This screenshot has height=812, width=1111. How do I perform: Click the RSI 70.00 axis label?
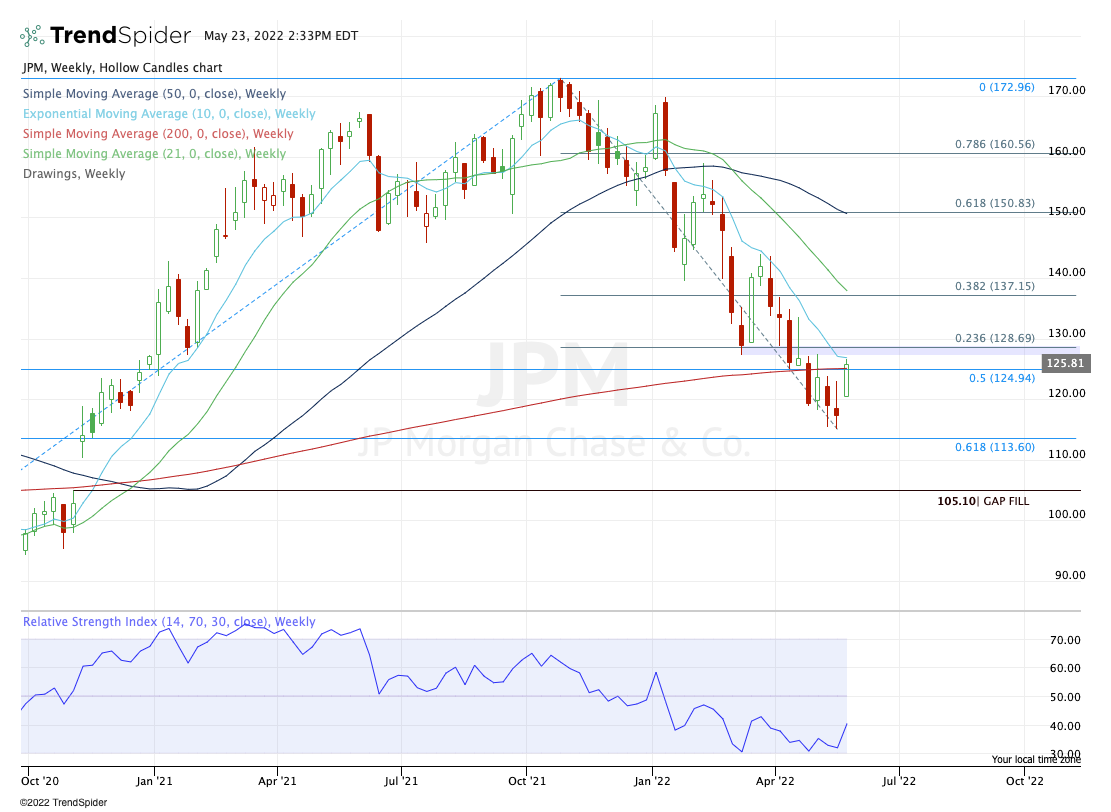coord(1065,640)
